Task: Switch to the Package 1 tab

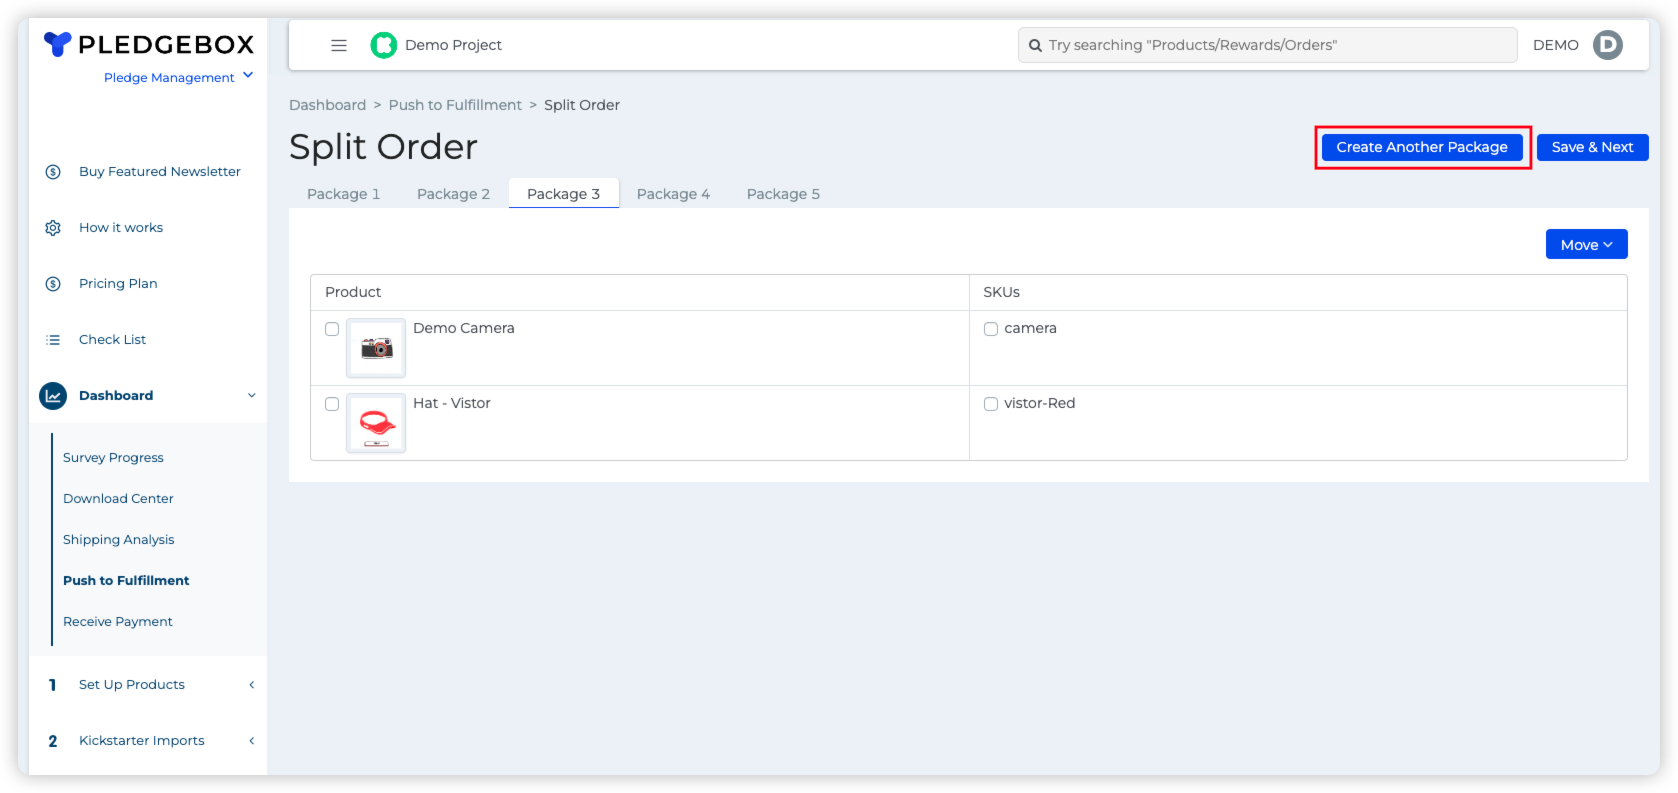Action: tap(344, 194)
